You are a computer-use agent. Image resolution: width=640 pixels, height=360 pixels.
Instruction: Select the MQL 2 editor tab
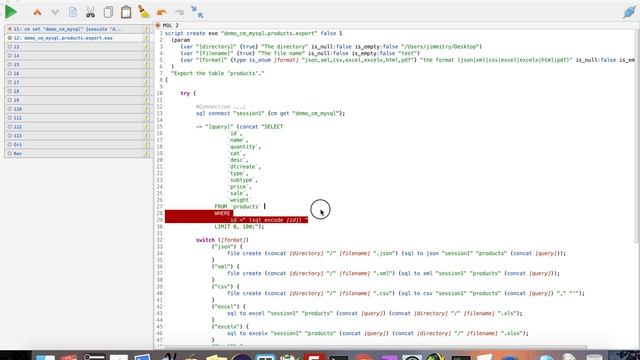(171, 25)
